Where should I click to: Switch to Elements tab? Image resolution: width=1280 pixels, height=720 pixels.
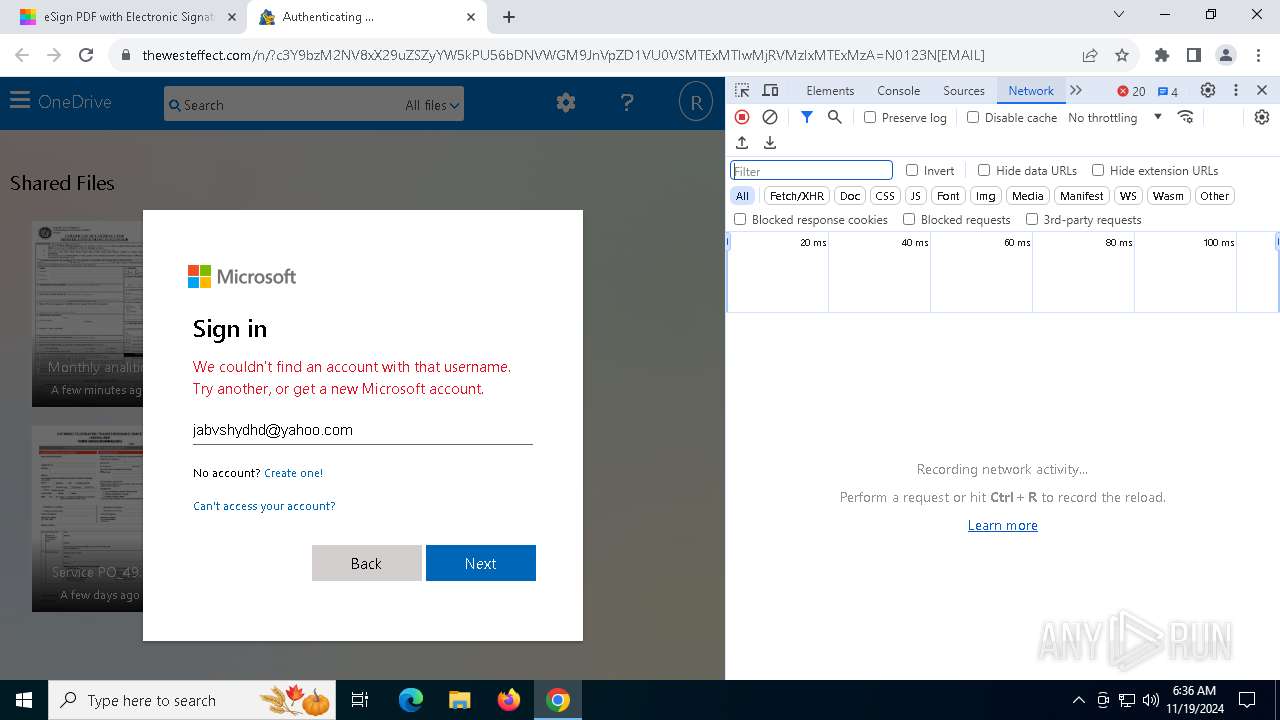(x=830, y=90)
